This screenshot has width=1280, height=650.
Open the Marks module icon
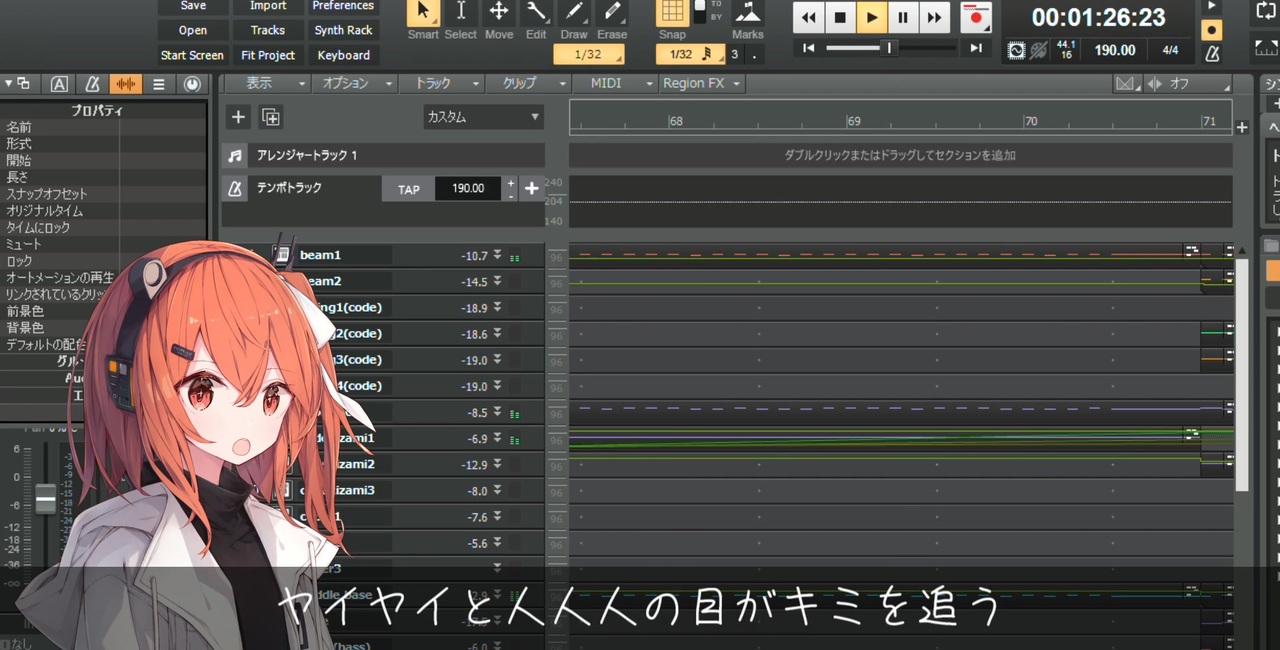click(x=747, y=13)
